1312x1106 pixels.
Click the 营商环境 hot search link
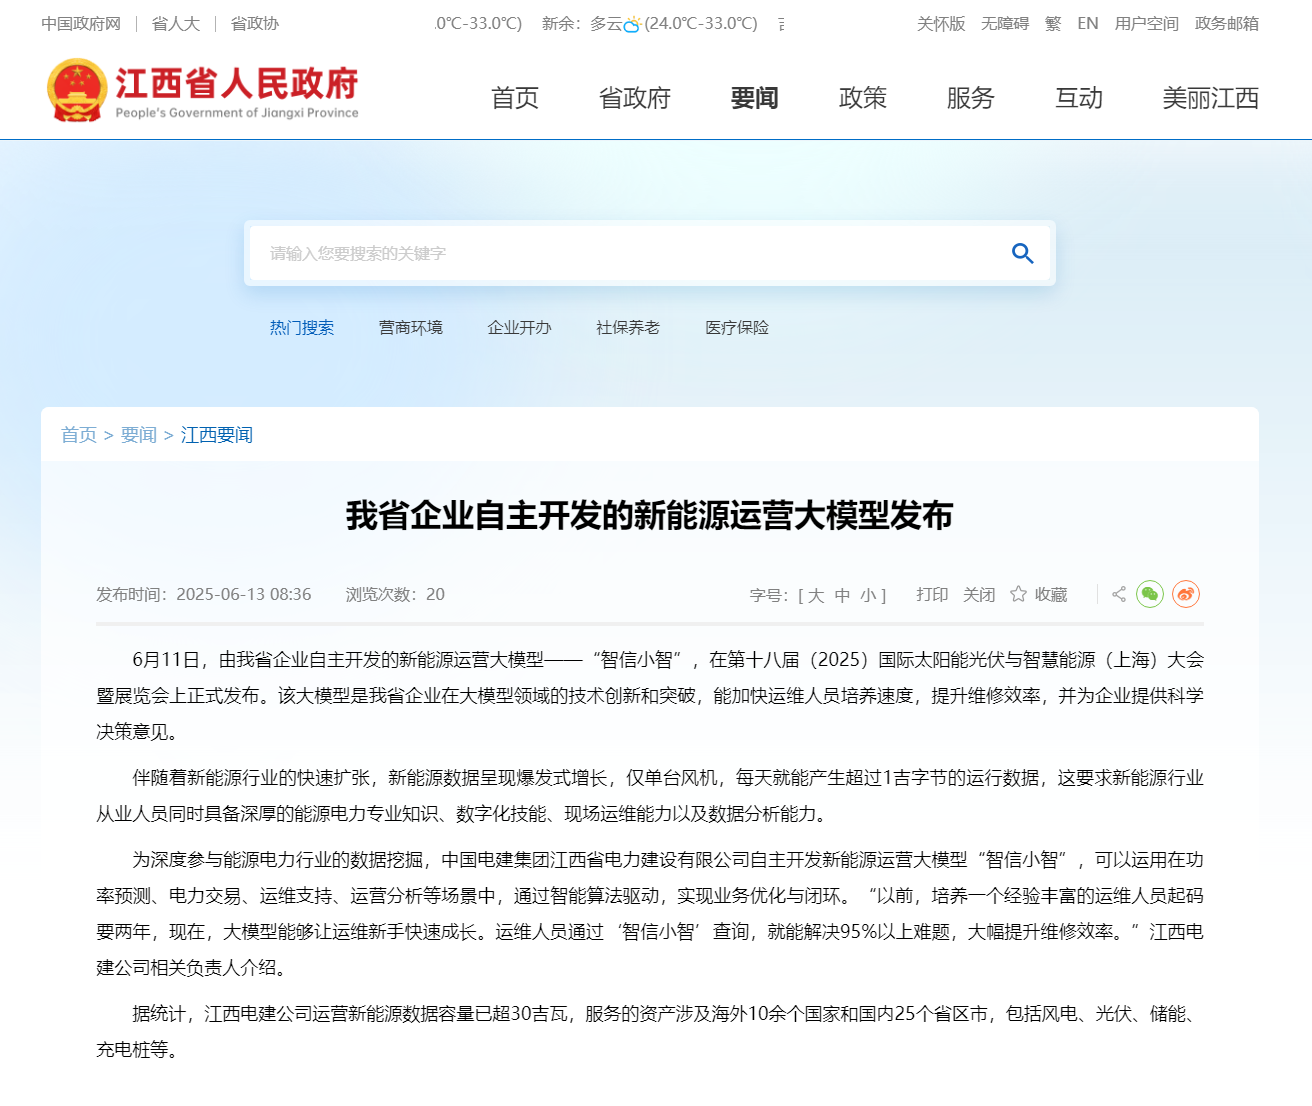pyautogui.click(x=410, y=328)
